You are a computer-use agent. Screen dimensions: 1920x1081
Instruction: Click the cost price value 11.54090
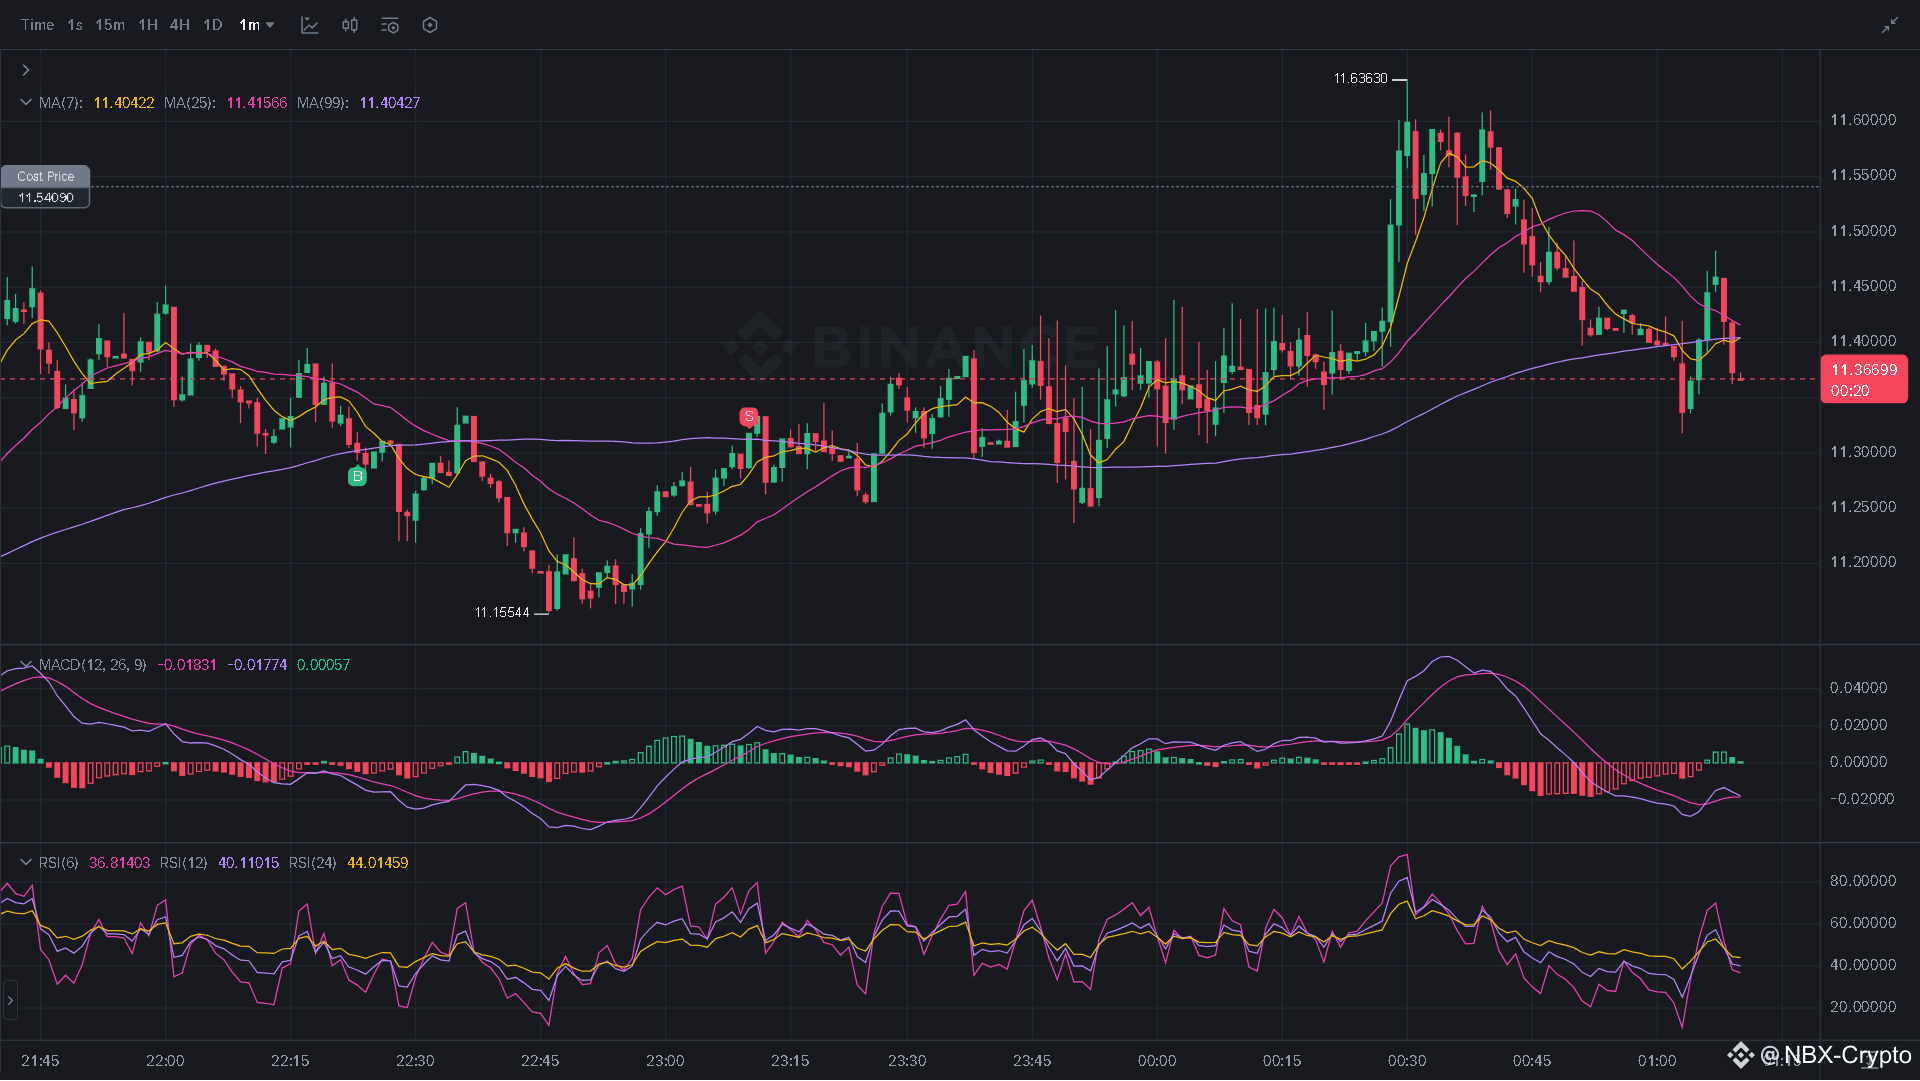coord(46,198)
